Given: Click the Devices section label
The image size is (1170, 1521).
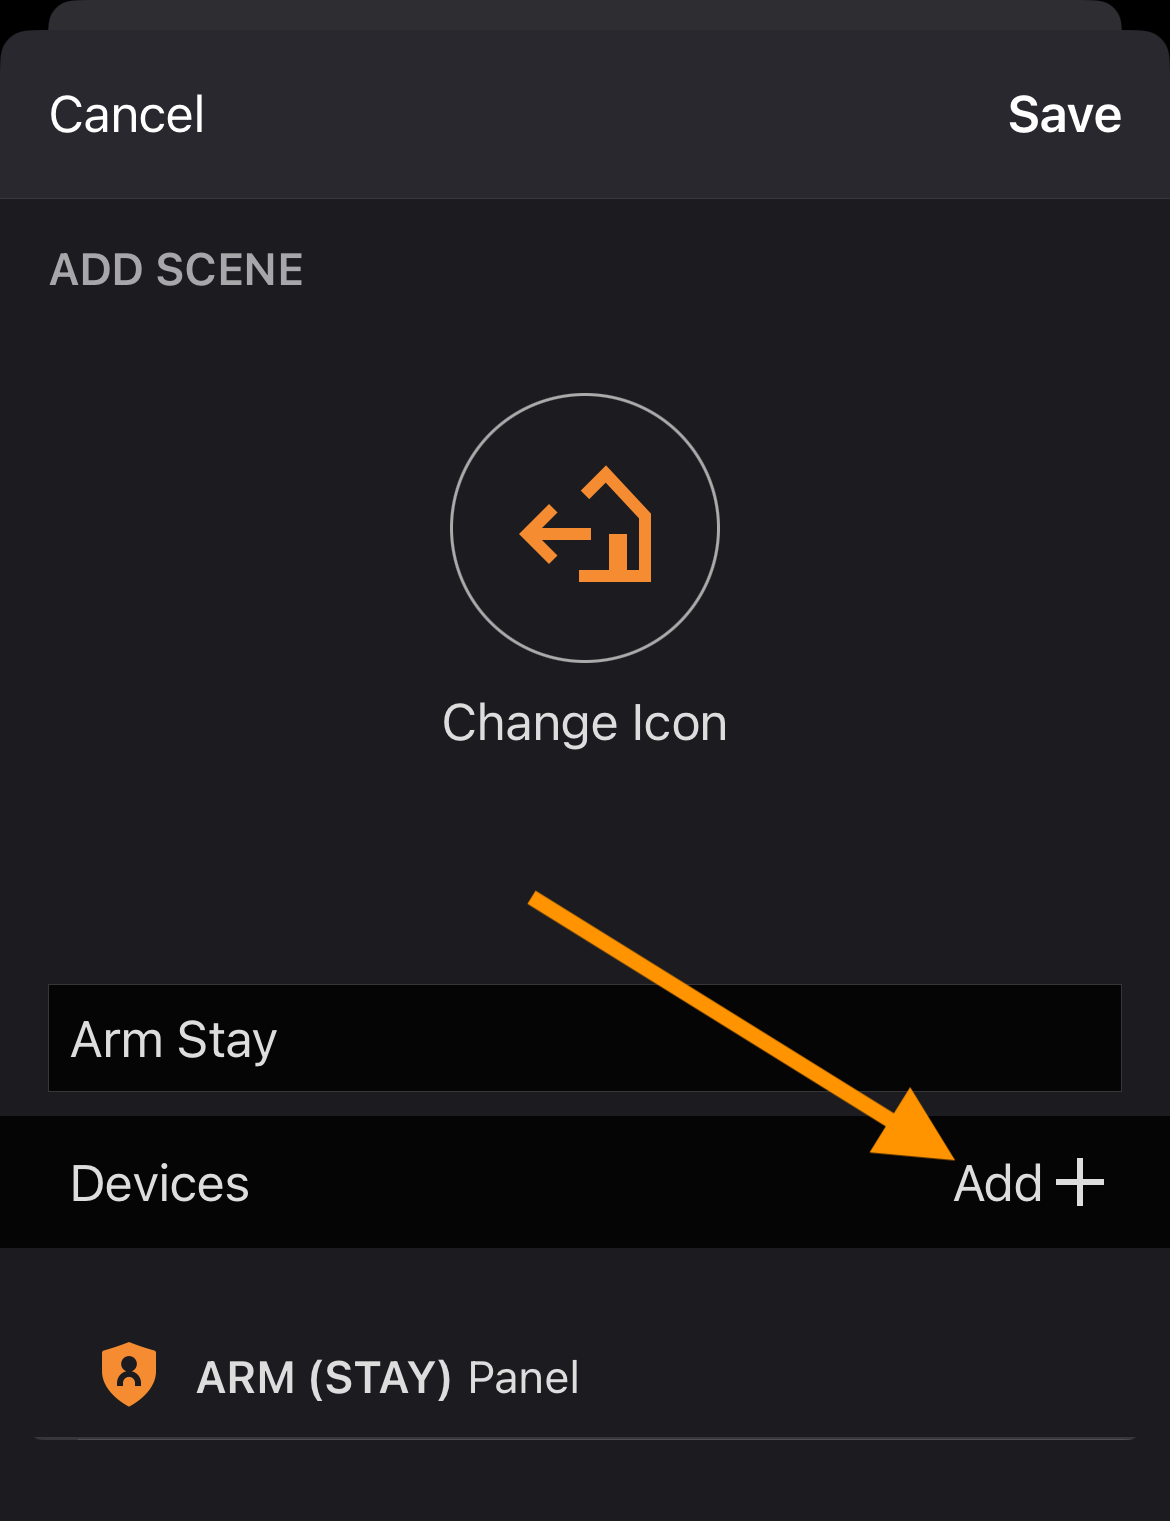Looking at the screenshot, I should [x=160, y=1183].
